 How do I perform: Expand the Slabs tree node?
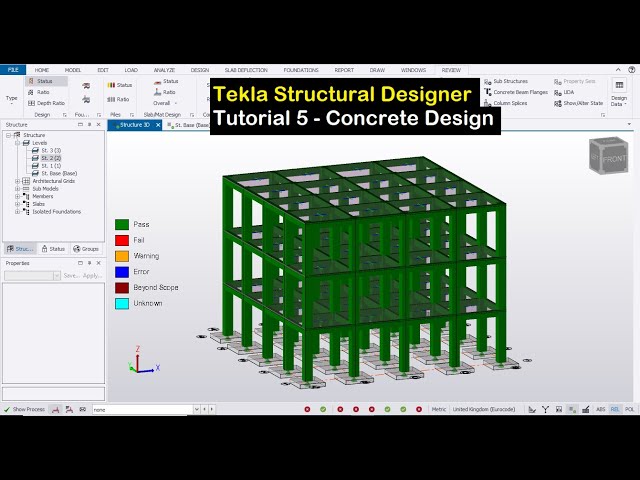18,204
